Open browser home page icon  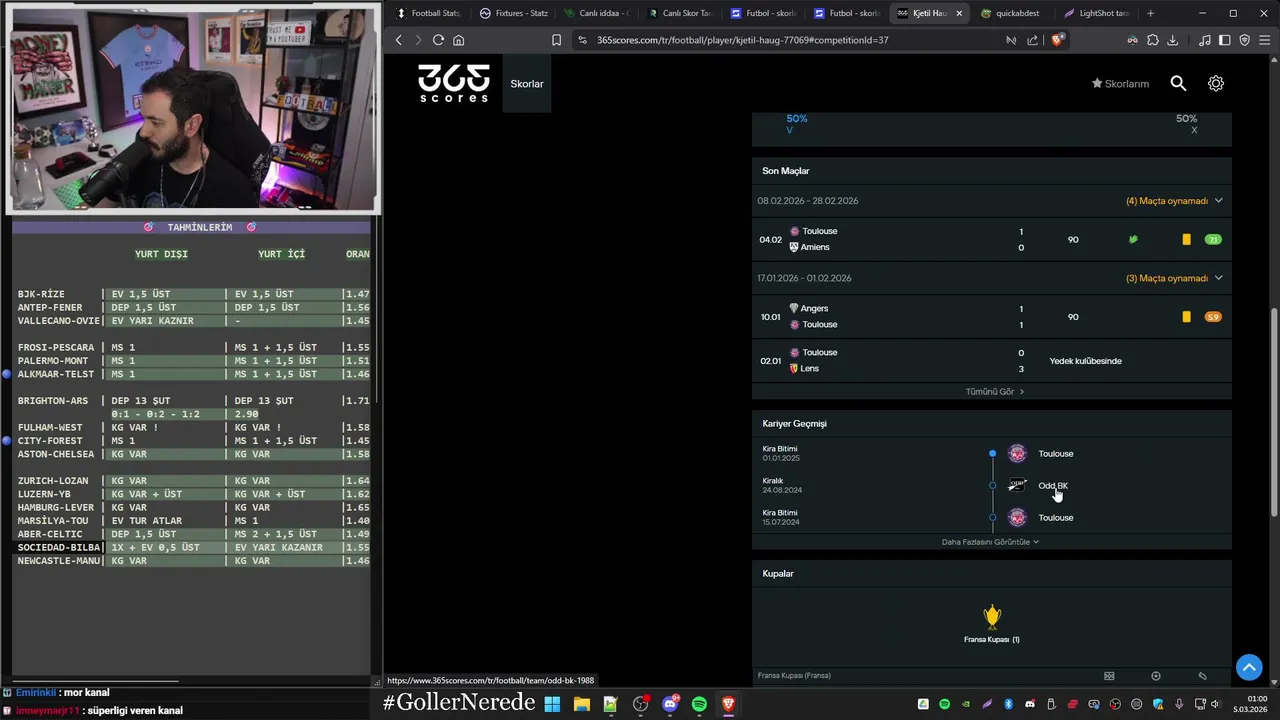[x=459, y=40]
